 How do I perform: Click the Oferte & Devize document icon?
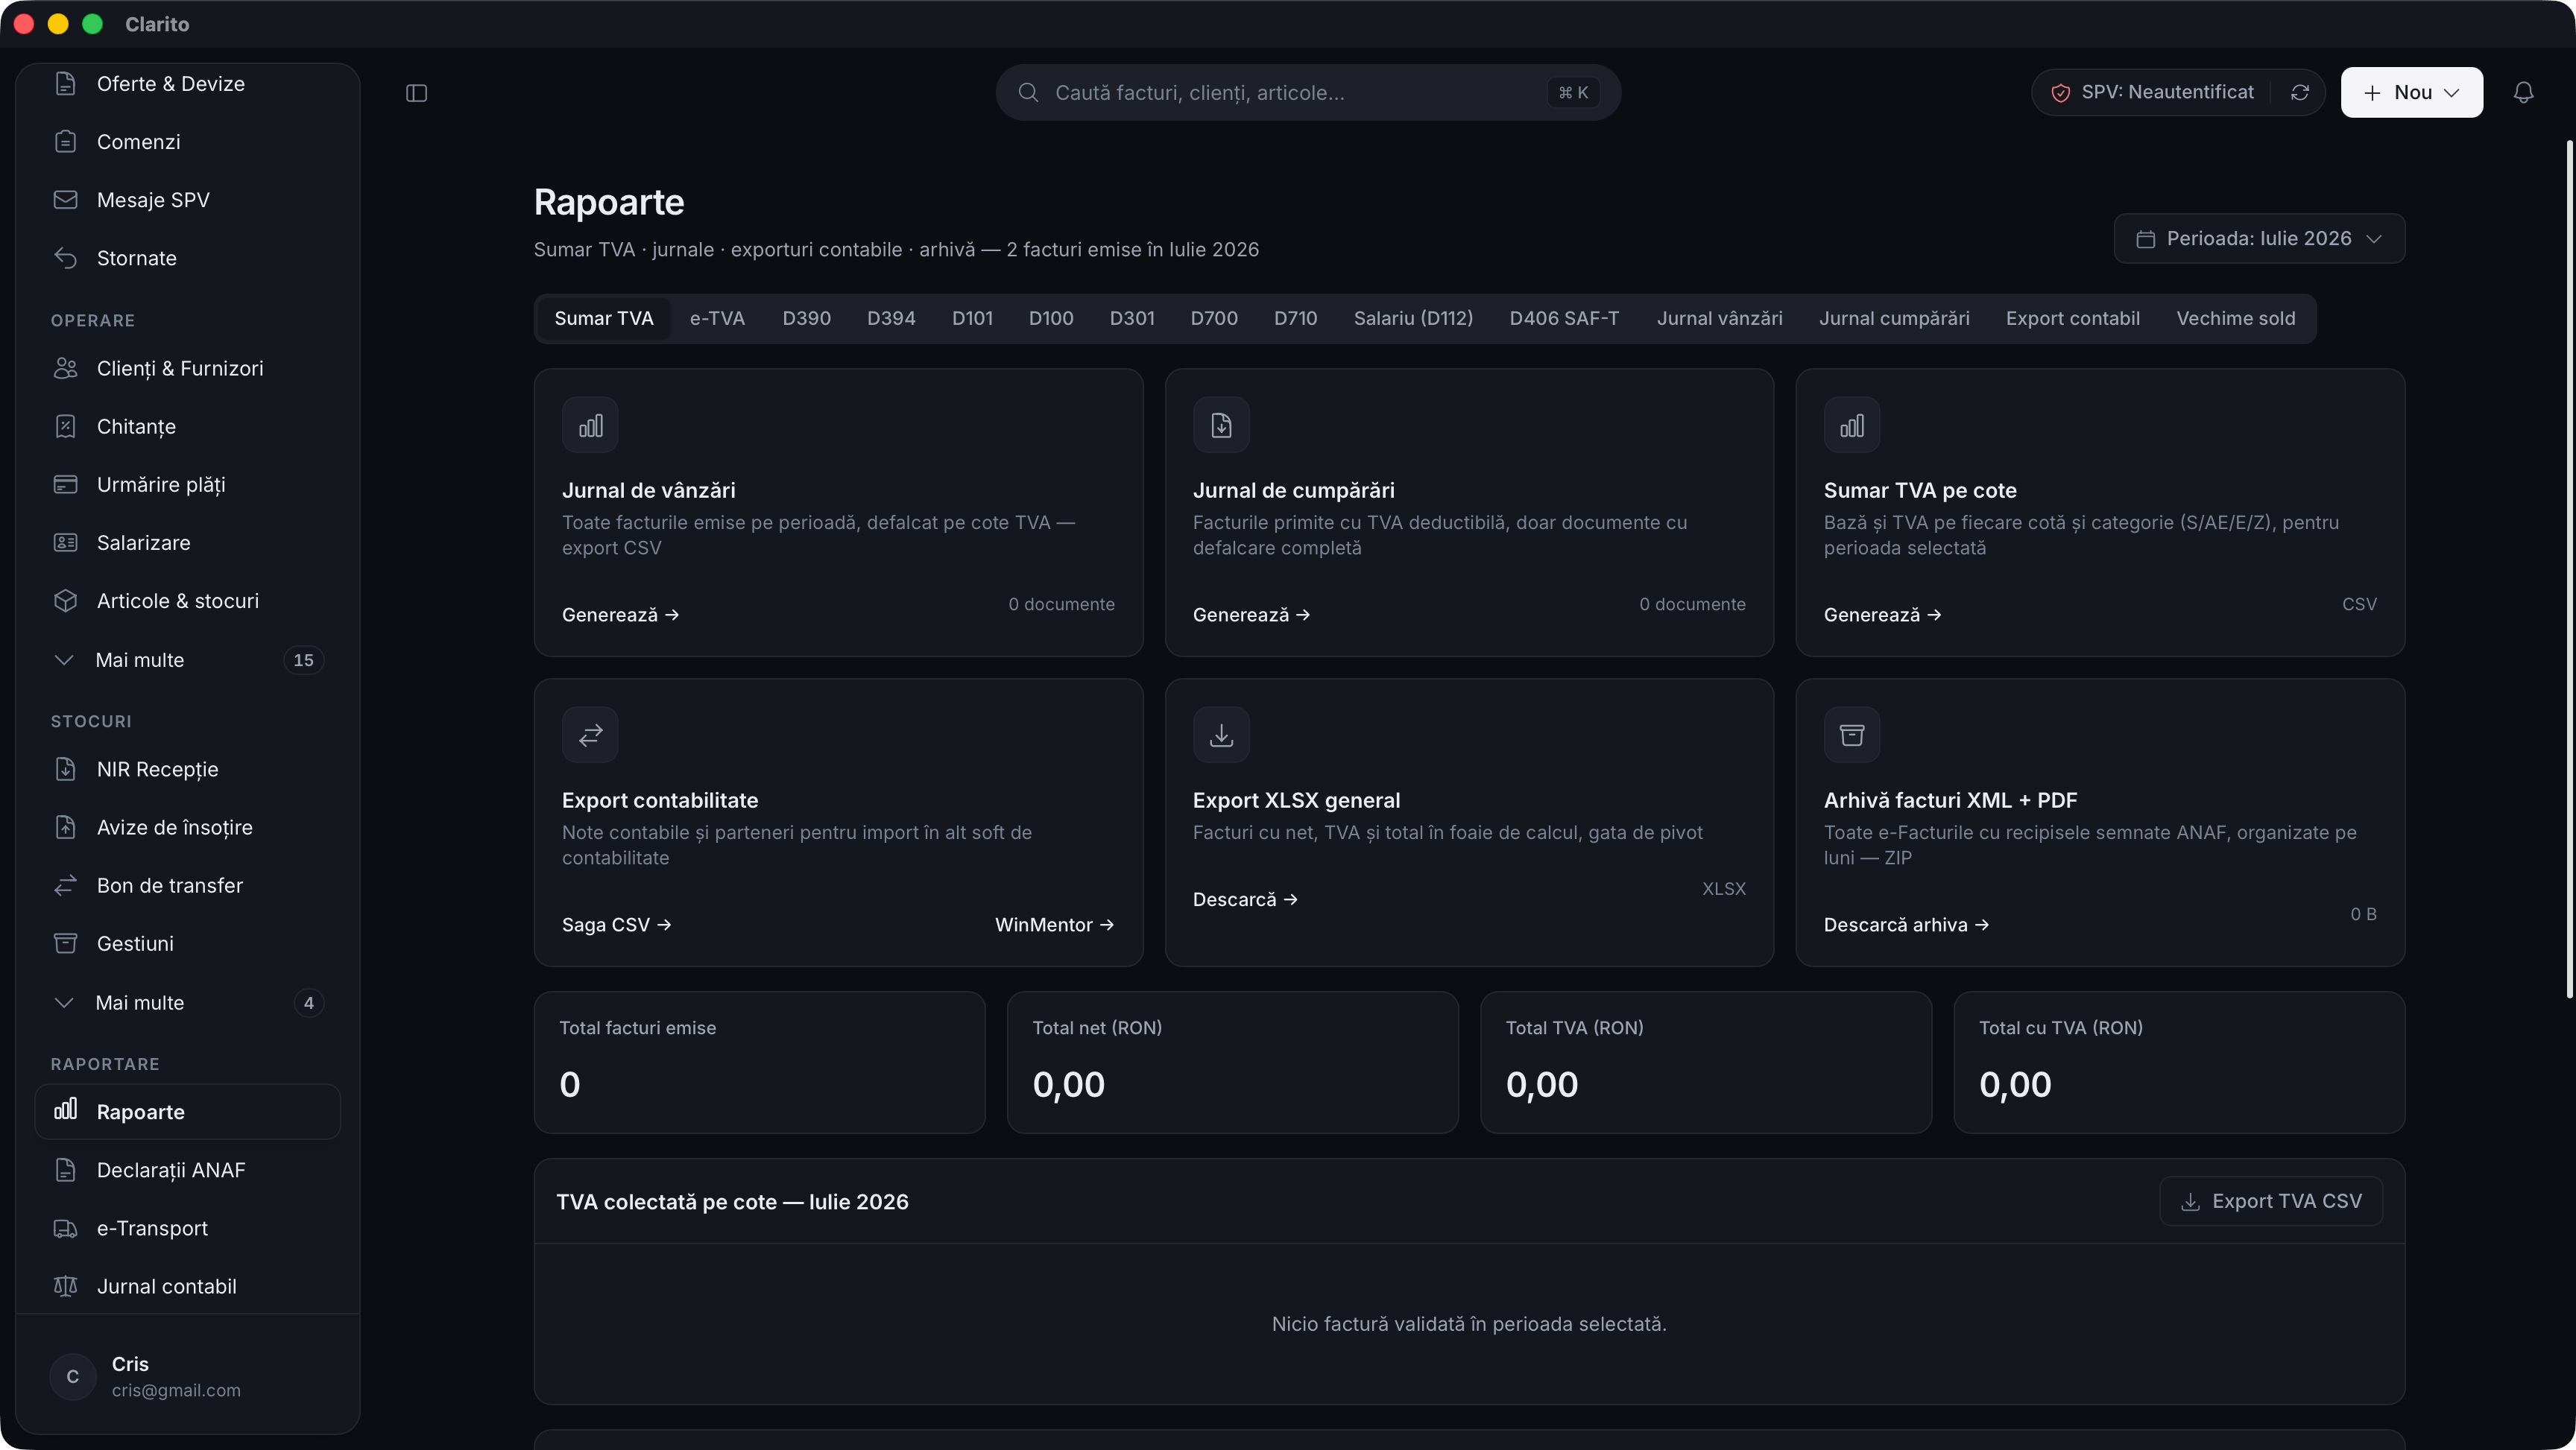(65, 84)
